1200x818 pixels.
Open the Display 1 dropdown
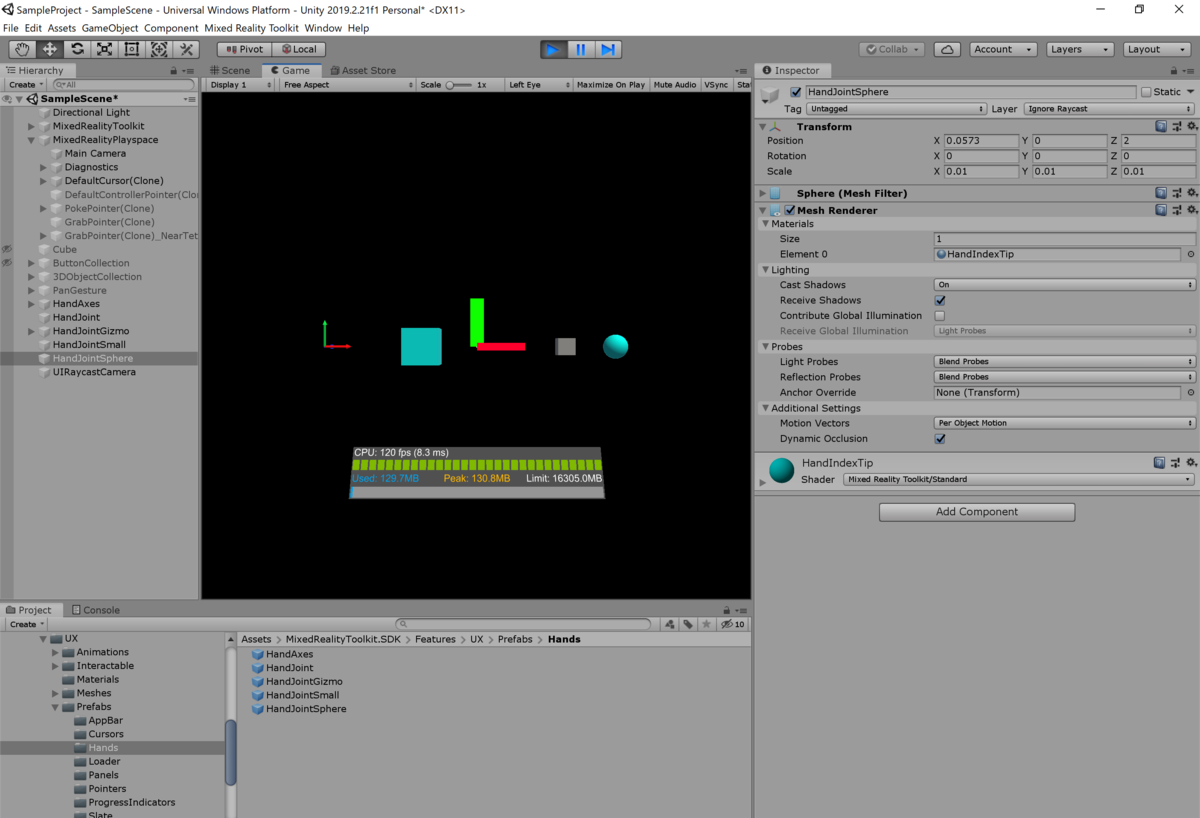pos(240,85)
